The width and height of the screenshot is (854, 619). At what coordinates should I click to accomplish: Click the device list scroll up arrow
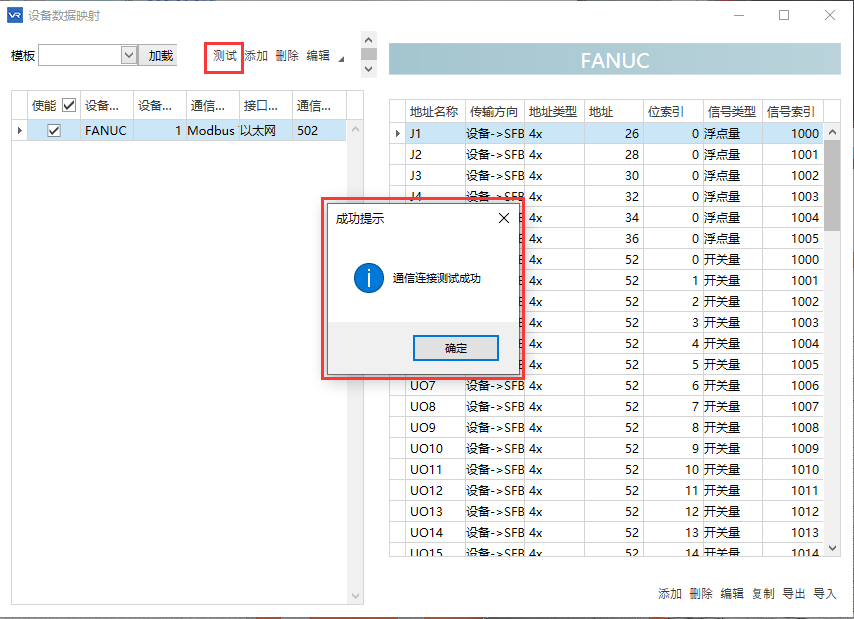tap(355, 130)
